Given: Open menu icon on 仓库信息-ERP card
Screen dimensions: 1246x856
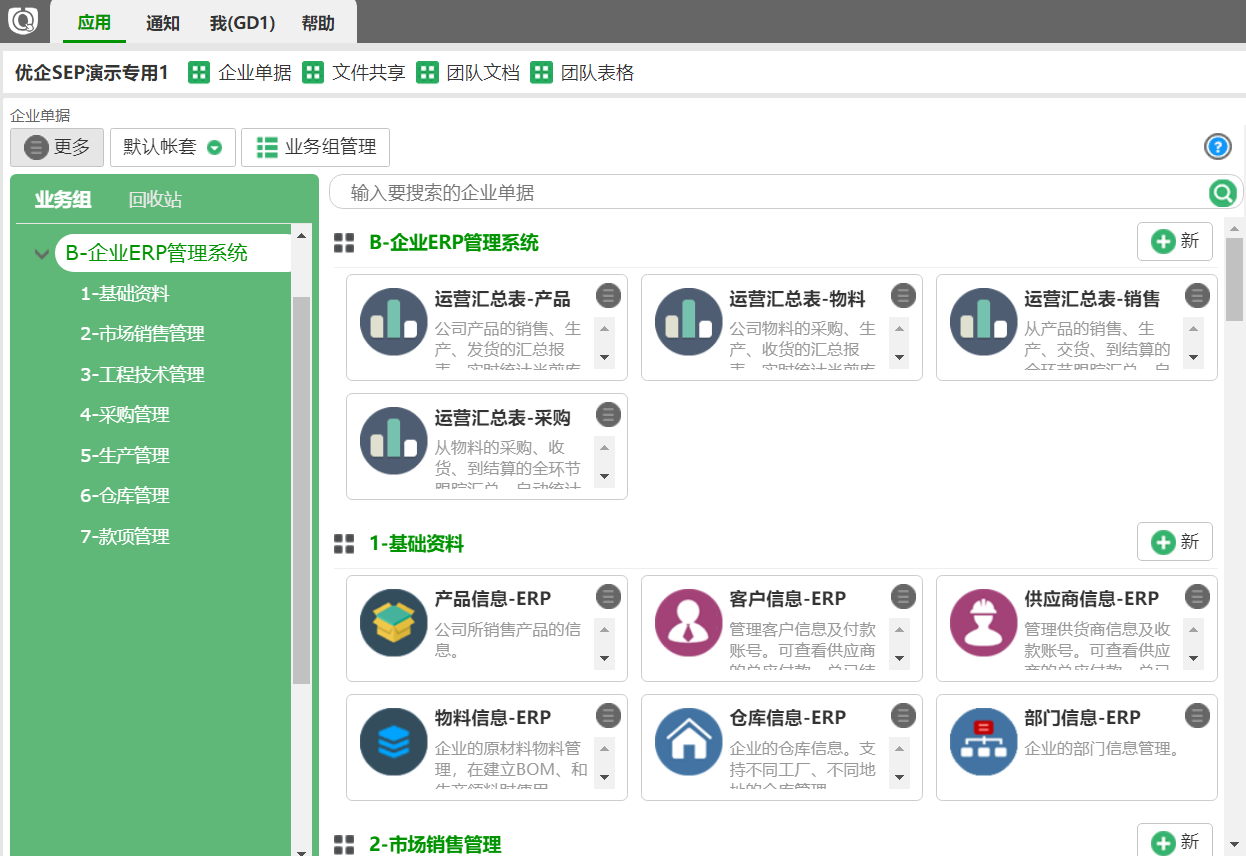Looking at the screenshot, I should pos(903,715).
